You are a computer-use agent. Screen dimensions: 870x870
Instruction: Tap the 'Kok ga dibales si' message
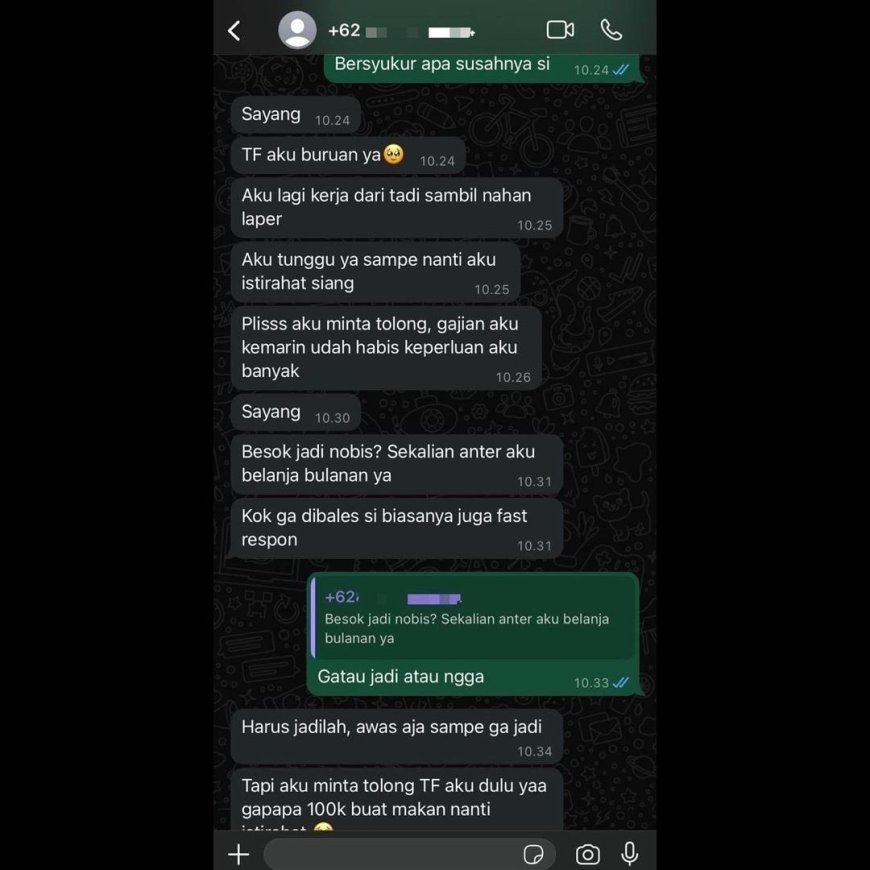coord(397,528)
